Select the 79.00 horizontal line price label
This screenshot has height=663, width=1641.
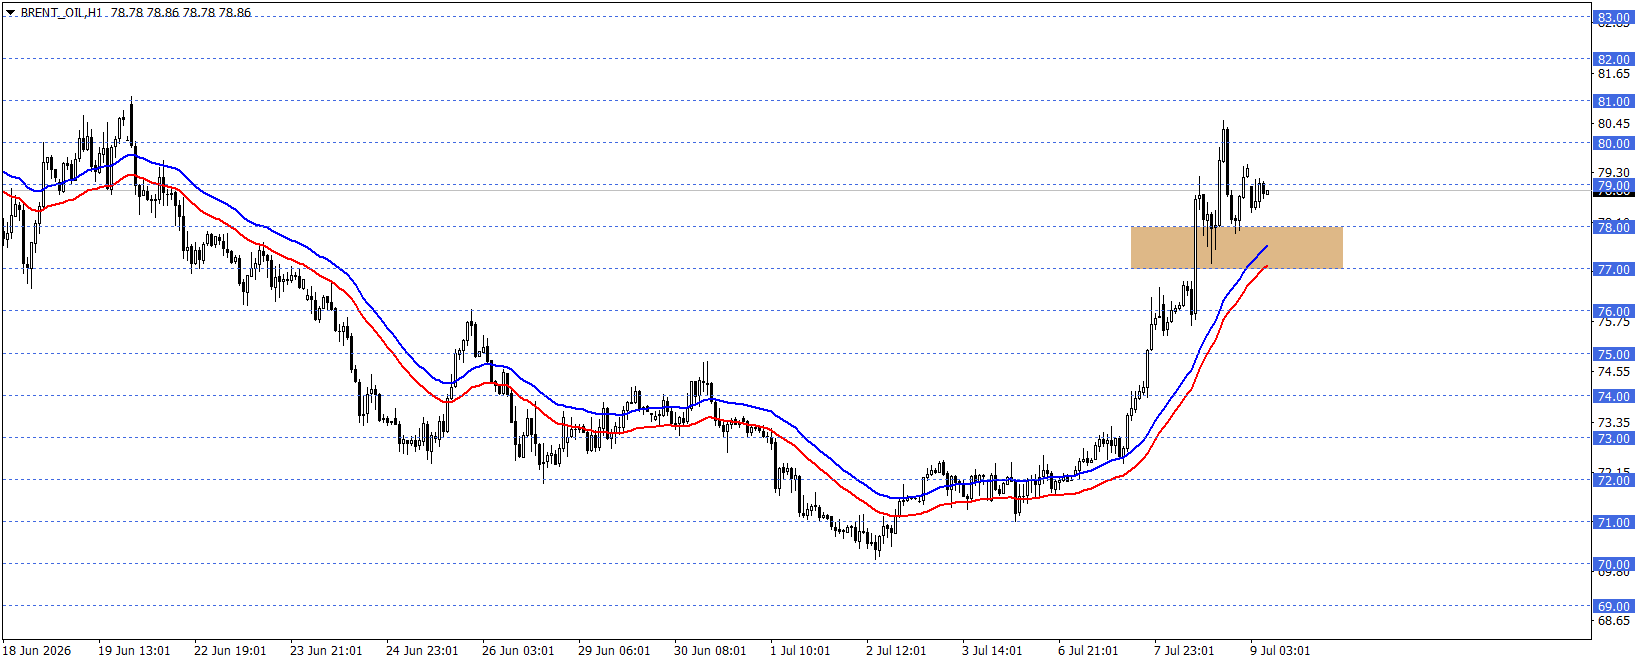tap(1612, 185)
